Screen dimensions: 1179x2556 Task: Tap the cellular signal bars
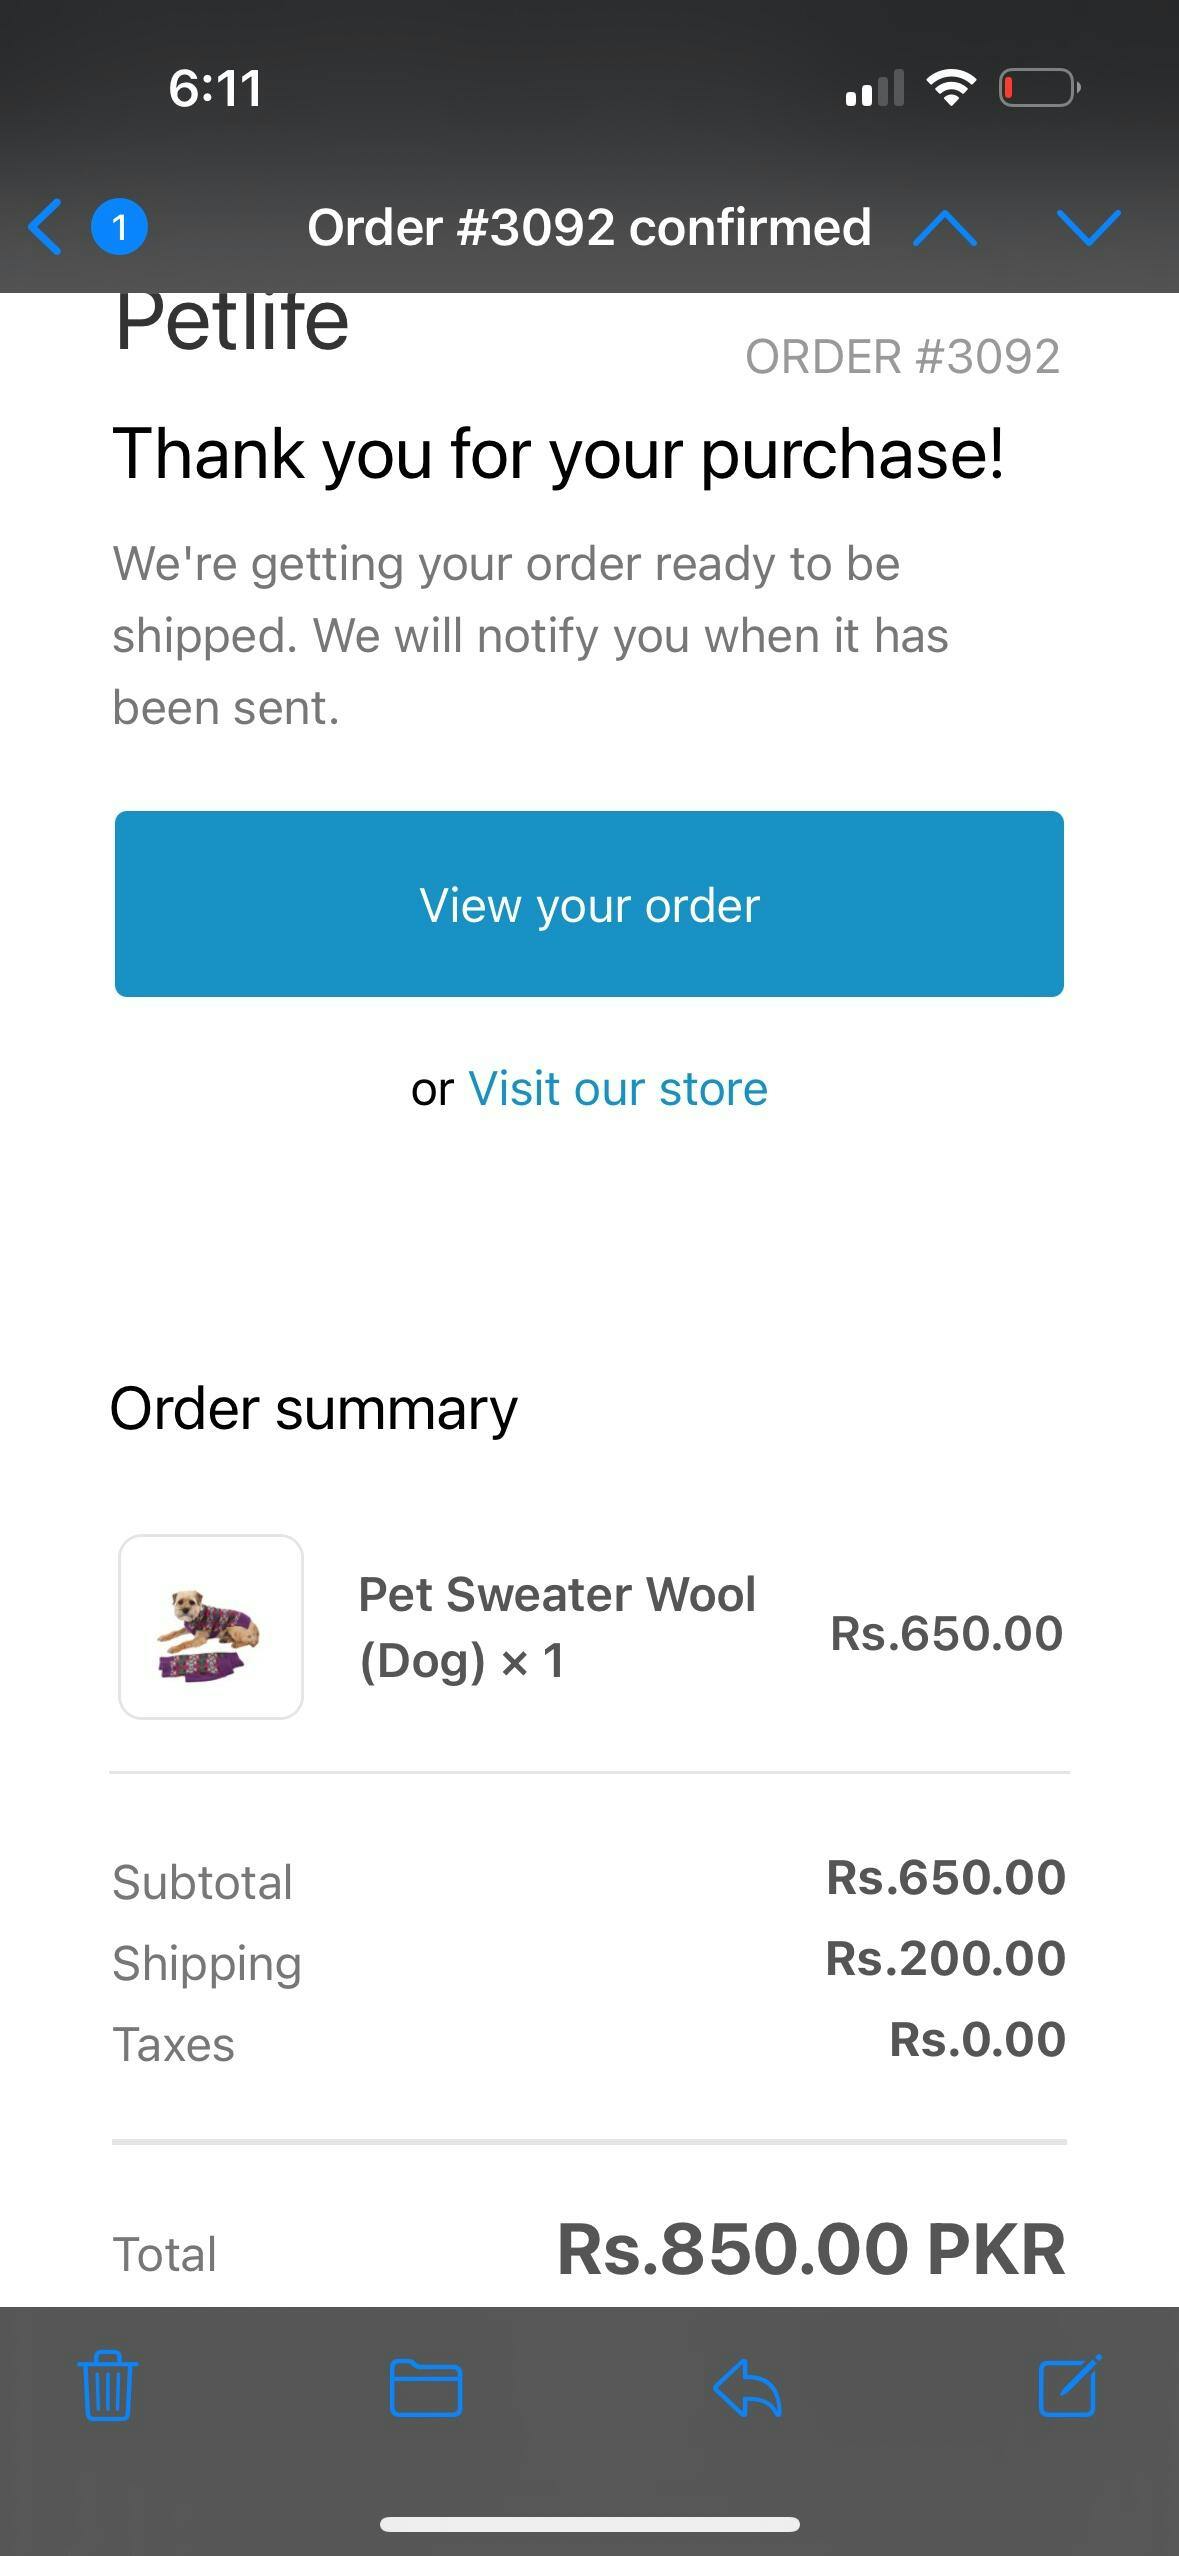point(875,88)
